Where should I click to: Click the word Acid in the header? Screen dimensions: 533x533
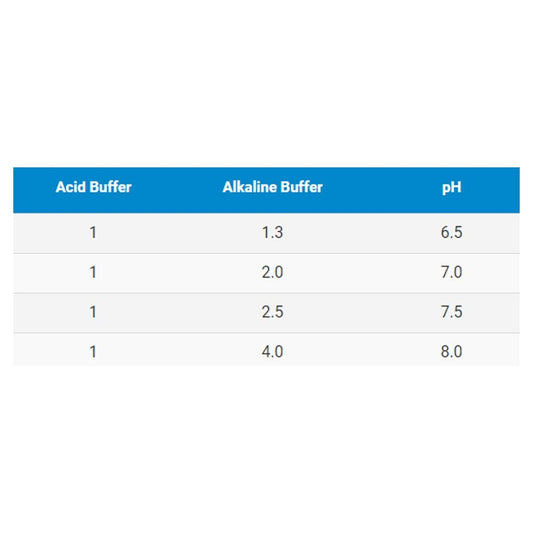point(68,187)
